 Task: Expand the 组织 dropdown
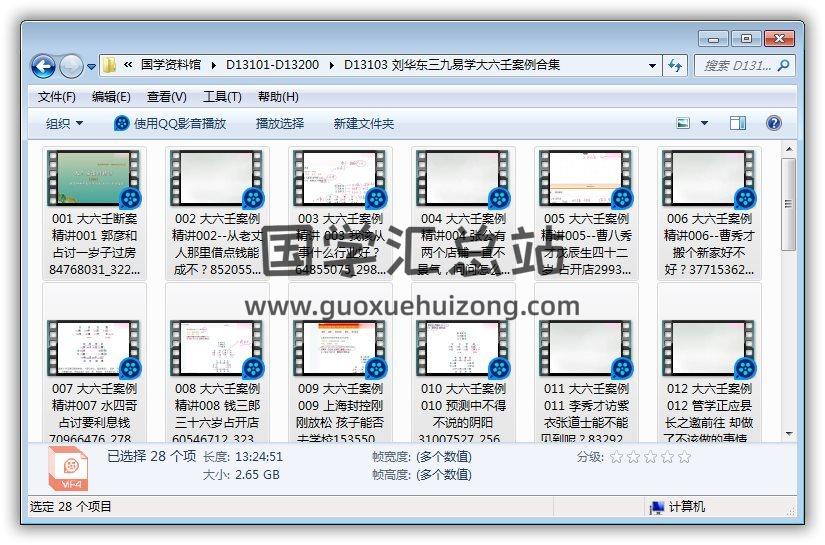(x=64, y=124)
